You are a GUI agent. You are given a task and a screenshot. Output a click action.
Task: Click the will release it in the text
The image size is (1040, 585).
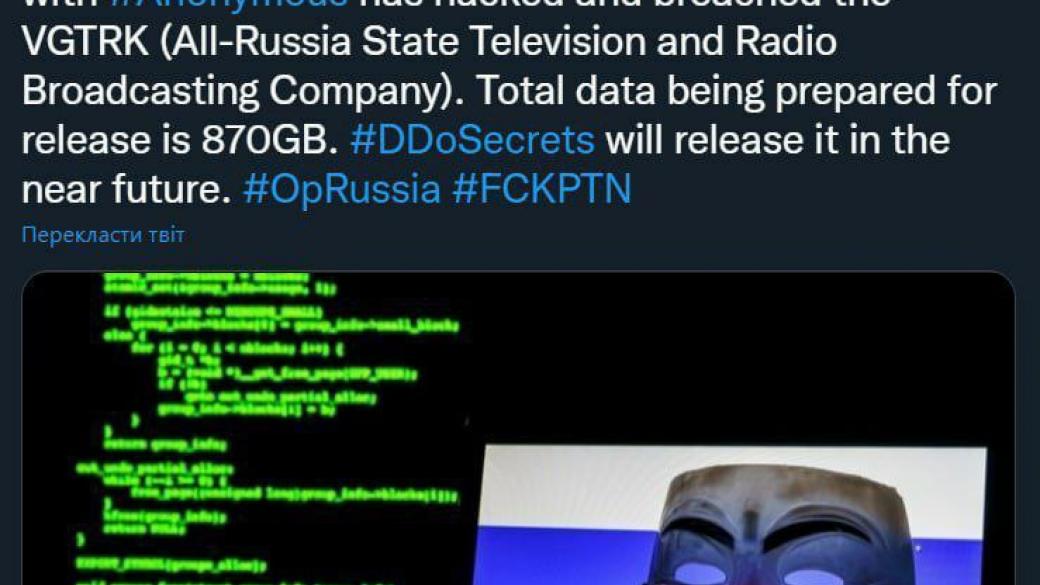[744, 140]
